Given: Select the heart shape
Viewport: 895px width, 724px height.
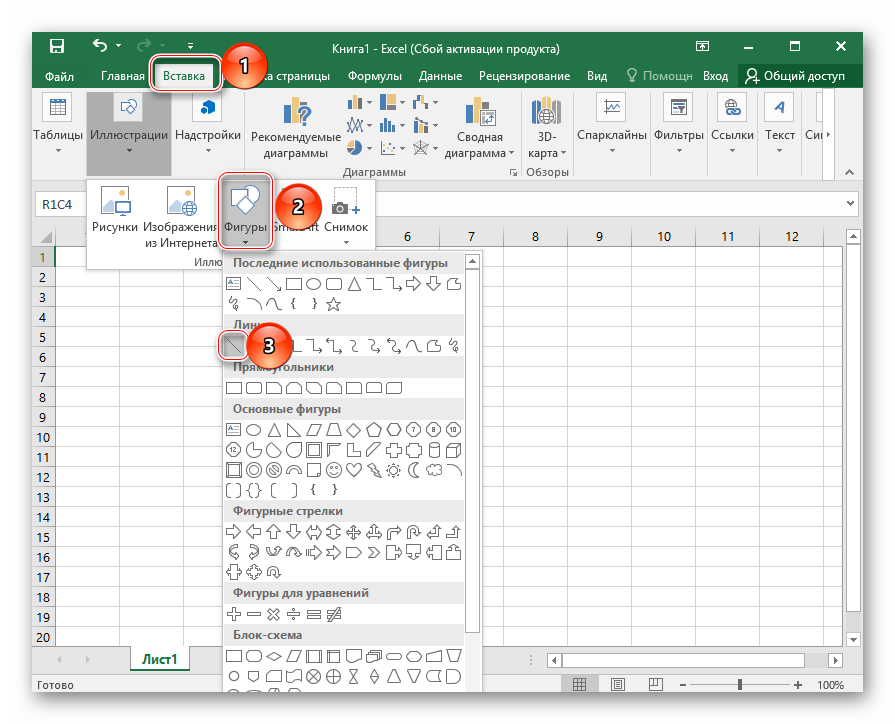Looking at the screenshot, I should [x=354, y=470].
